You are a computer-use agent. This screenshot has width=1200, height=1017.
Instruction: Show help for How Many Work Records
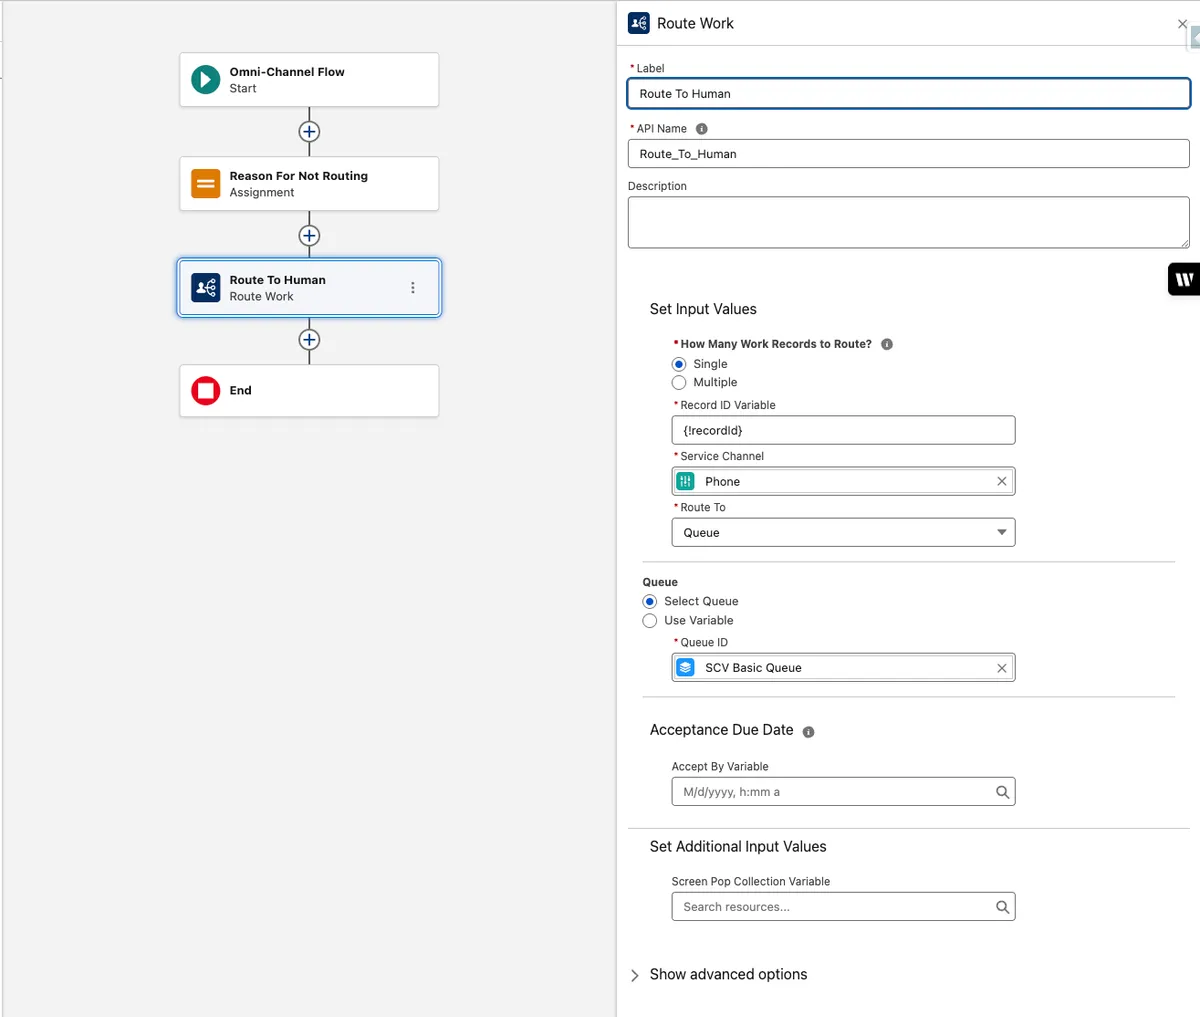[886, 344]
